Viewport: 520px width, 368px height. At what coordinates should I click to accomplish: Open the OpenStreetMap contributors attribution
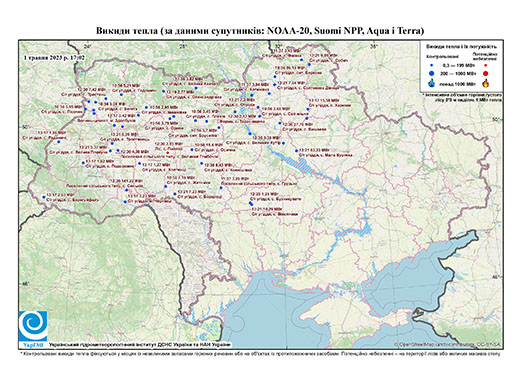pos(448,344)
